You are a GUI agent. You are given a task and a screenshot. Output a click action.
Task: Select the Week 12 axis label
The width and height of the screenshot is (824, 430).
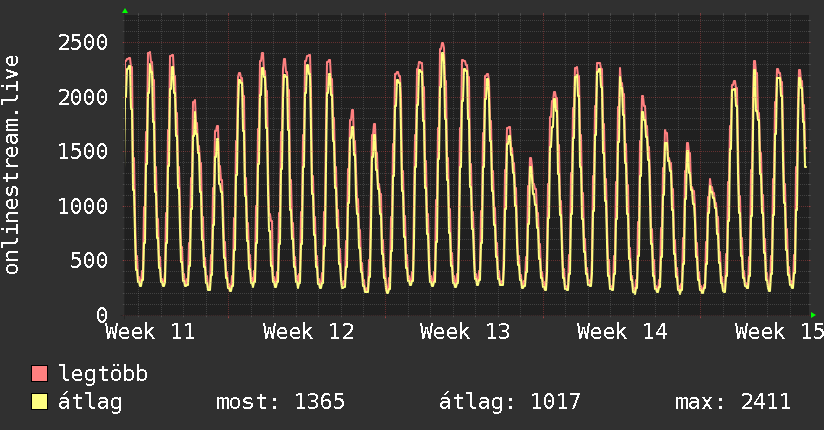(308, 332)
